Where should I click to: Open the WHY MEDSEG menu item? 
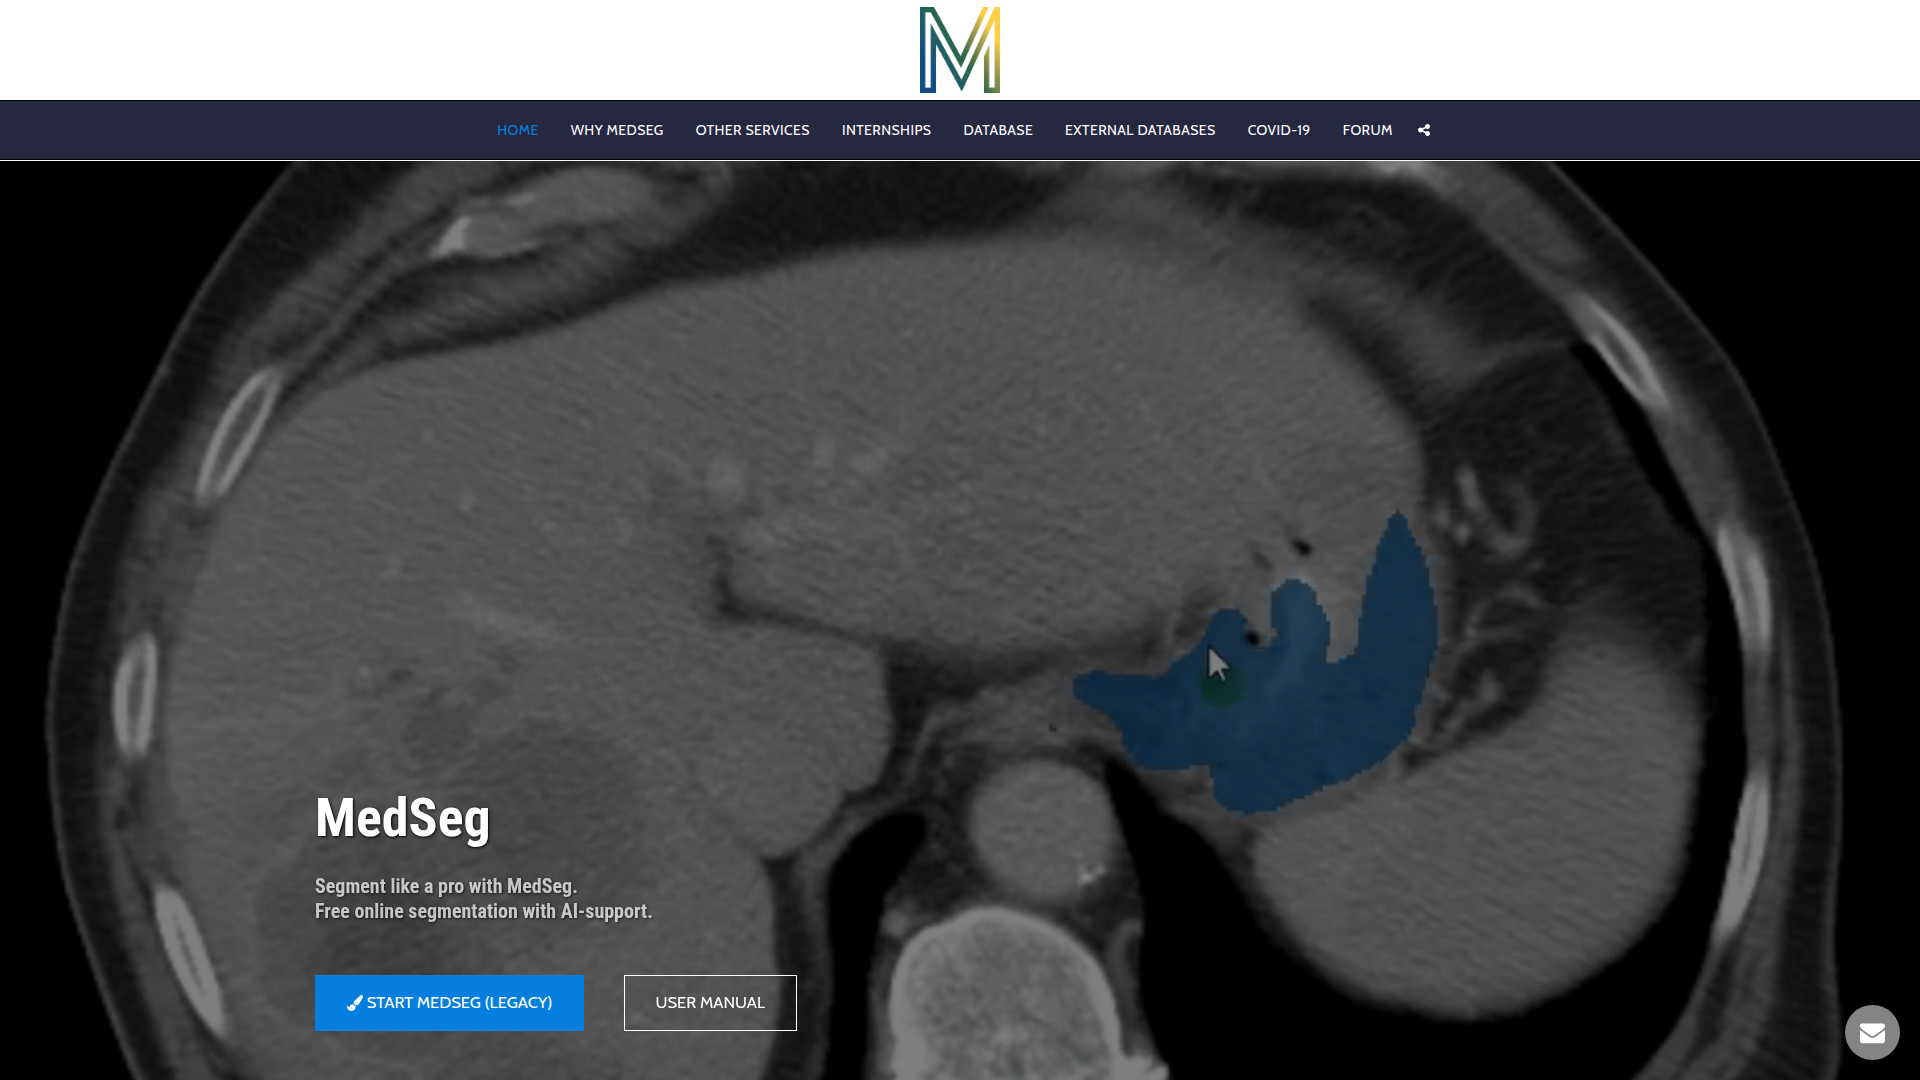pos(617,130)
